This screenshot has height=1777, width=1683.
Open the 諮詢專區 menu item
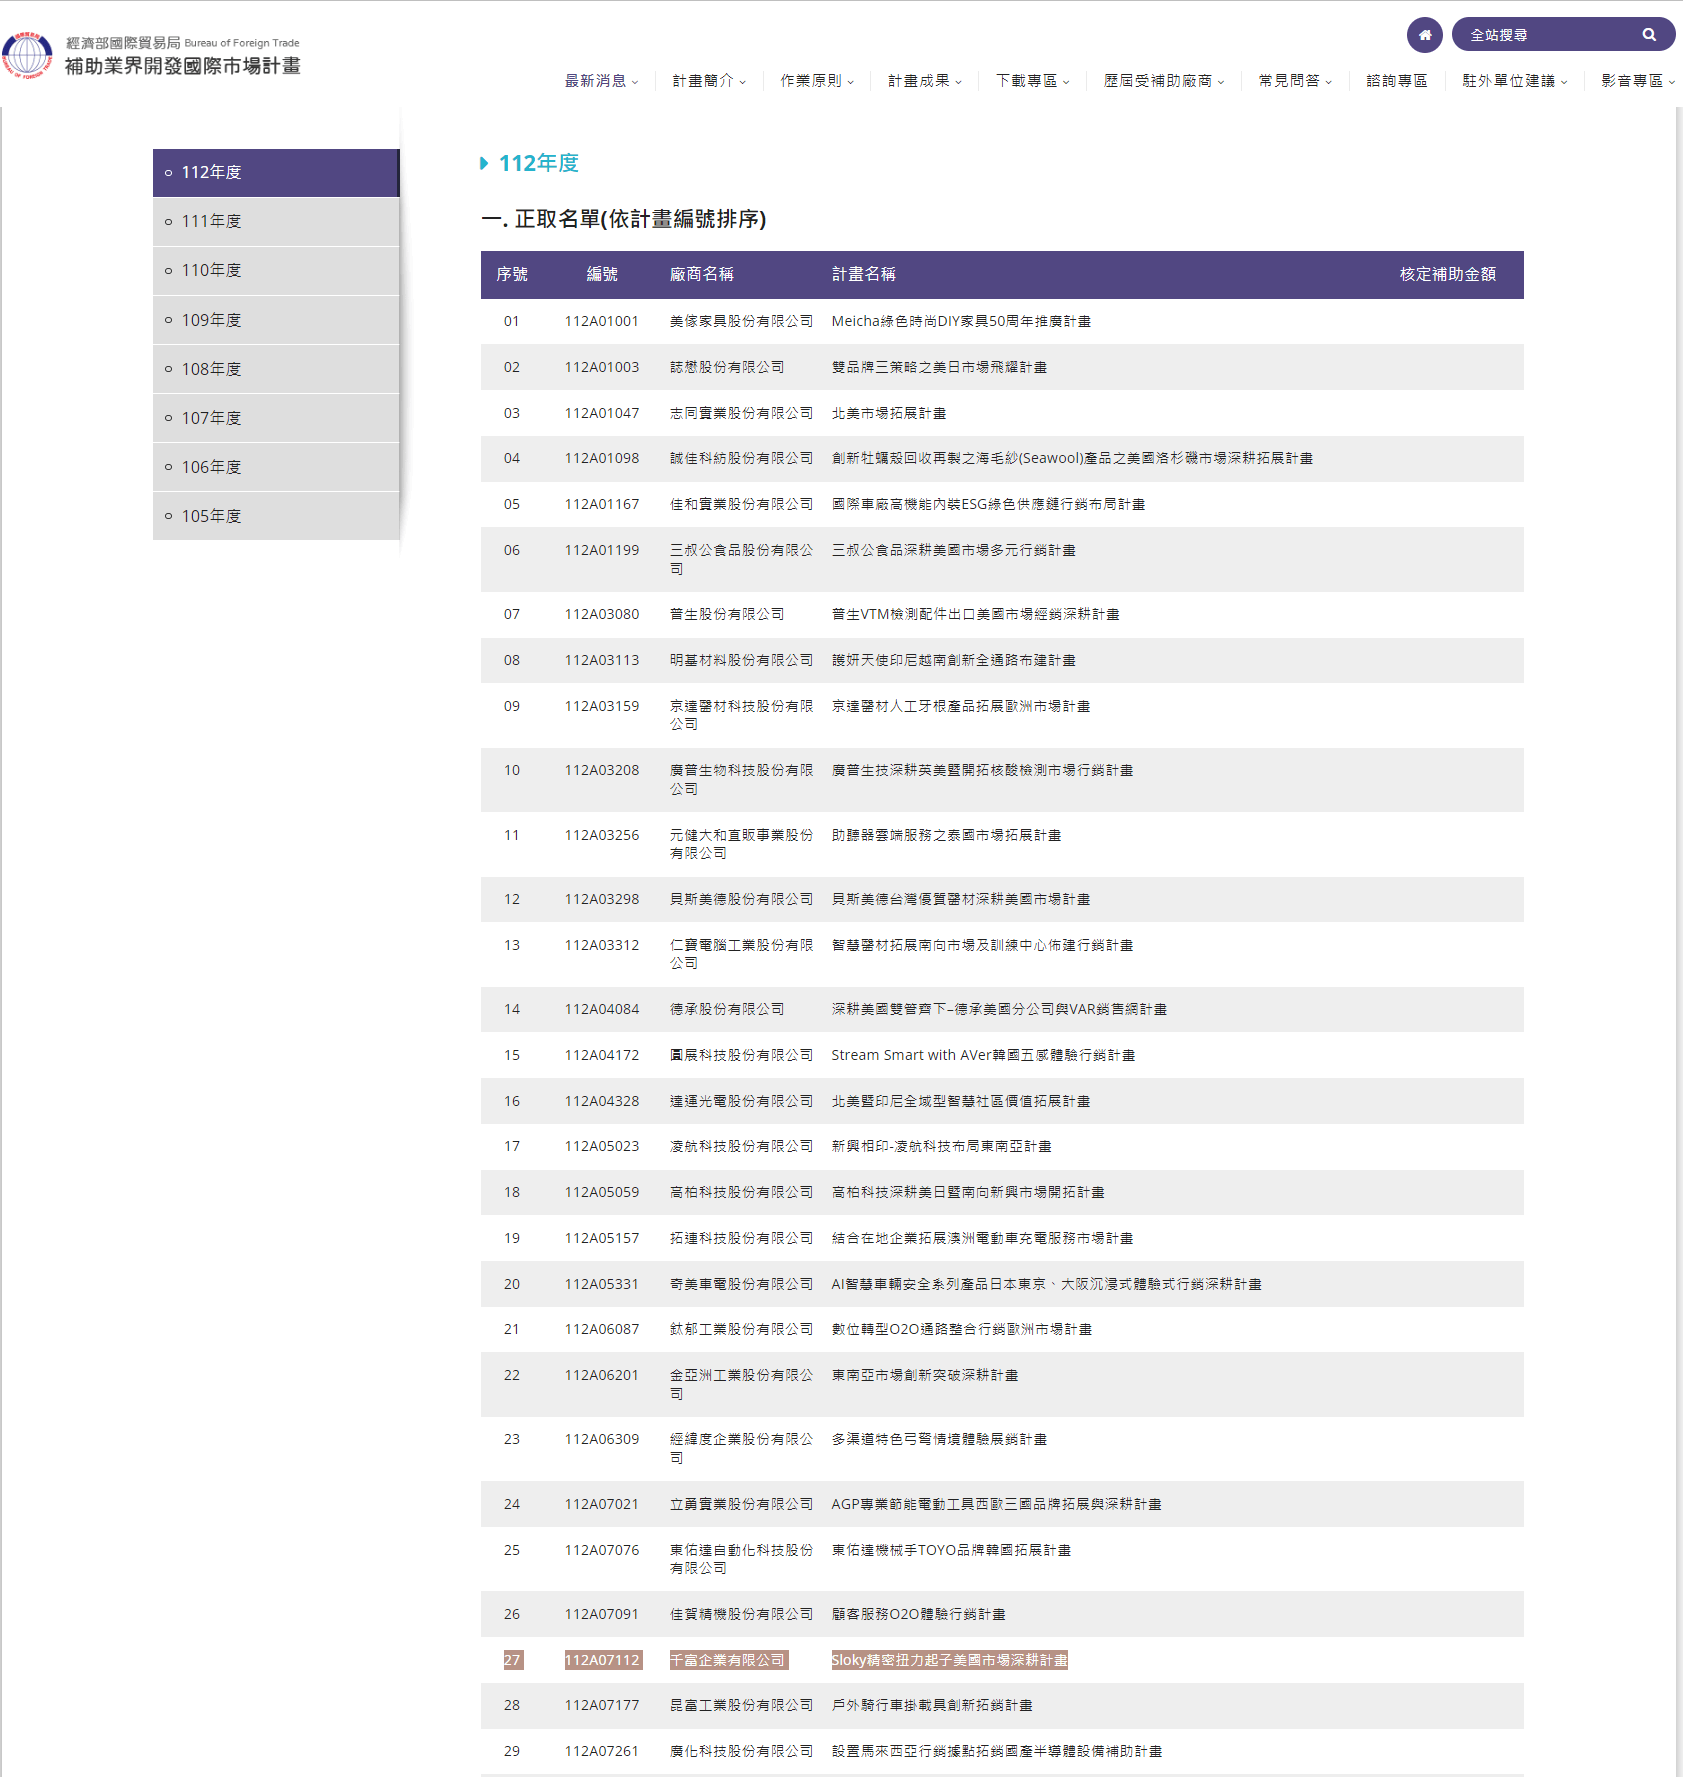point(1397,81)
